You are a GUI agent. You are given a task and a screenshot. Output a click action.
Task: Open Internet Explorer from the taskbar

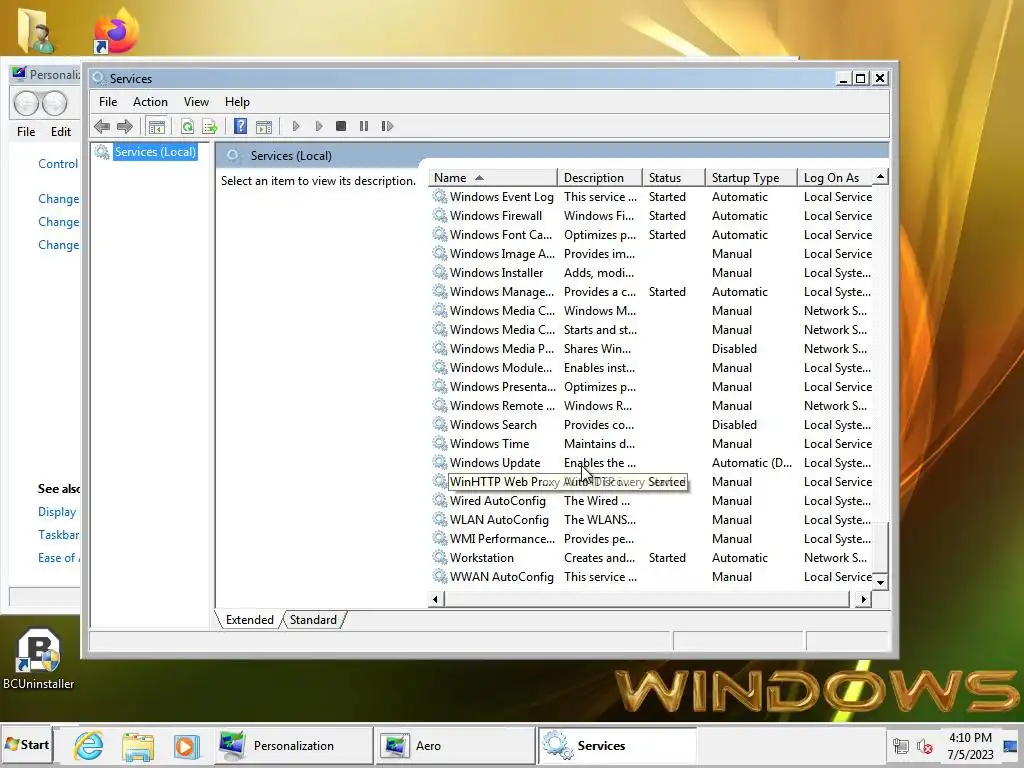(x=89, y=745)
